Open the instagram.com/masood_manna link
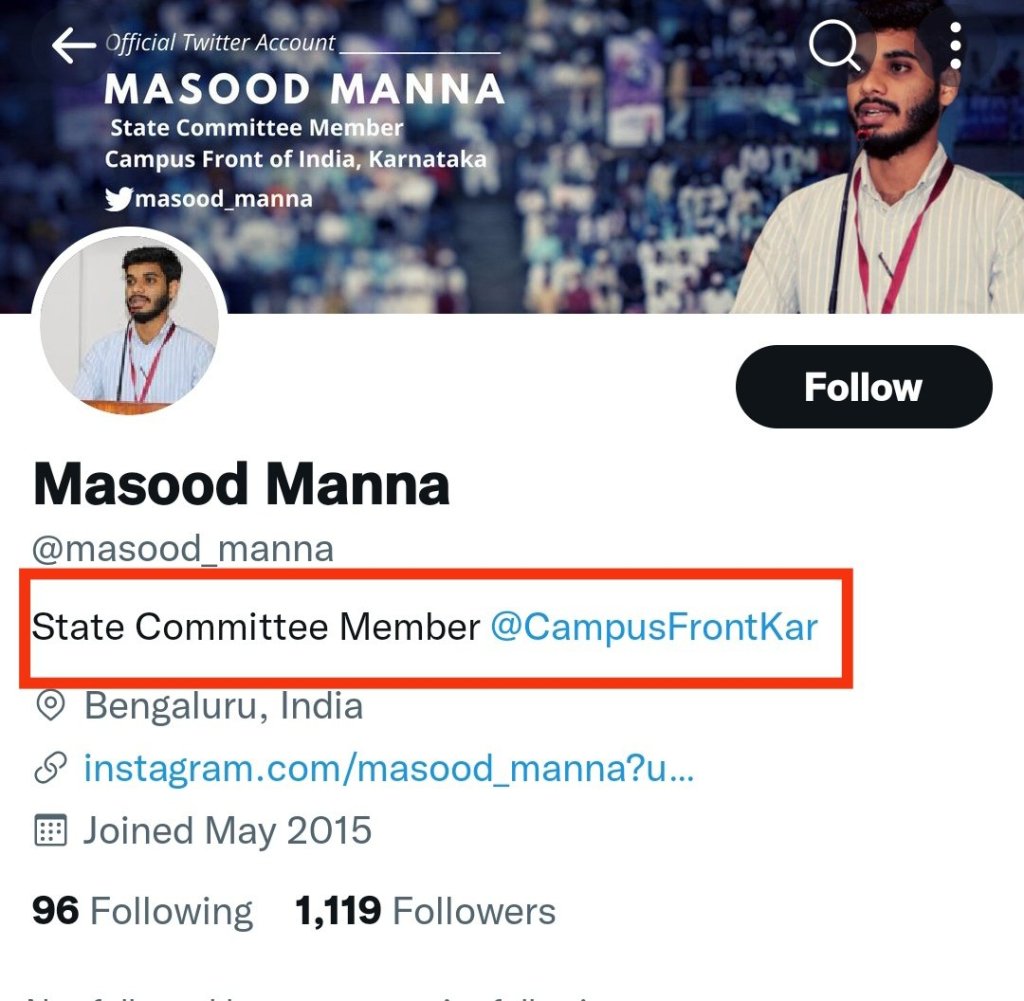This screenshot has height=1001, width=1024. tap(389, 769)
